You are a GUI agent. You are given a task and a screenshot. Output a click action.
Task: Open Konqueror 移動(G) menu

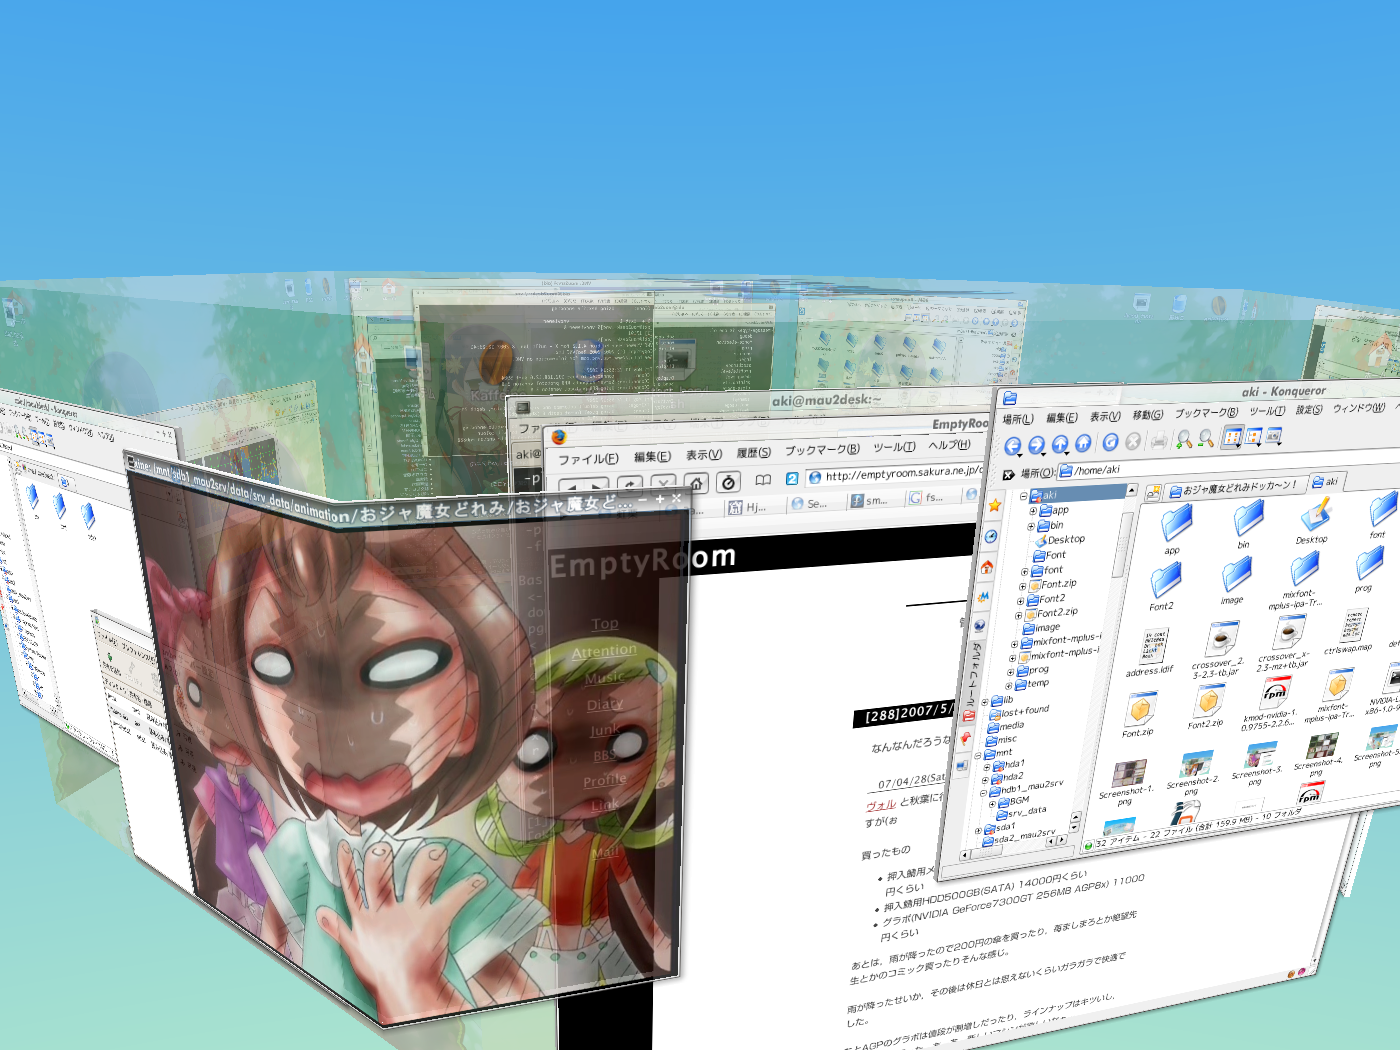tap(1147, 415)
